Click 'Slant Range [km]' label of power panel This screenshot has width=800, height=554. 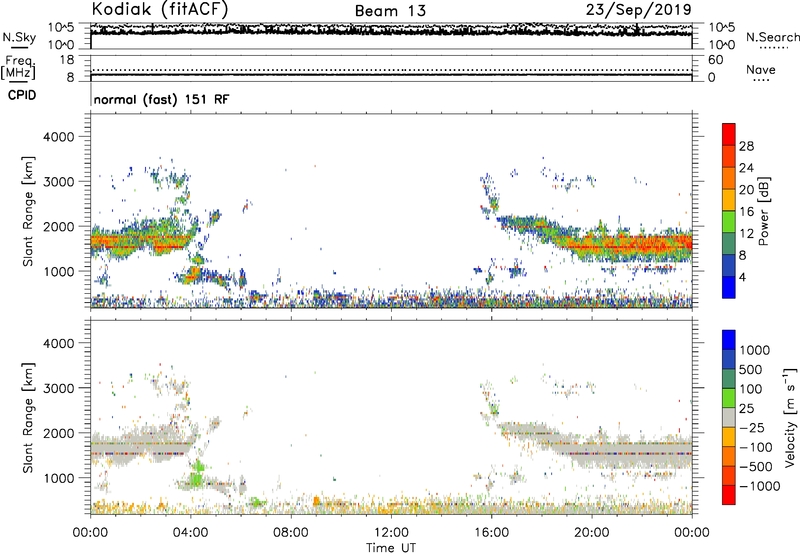28,211
